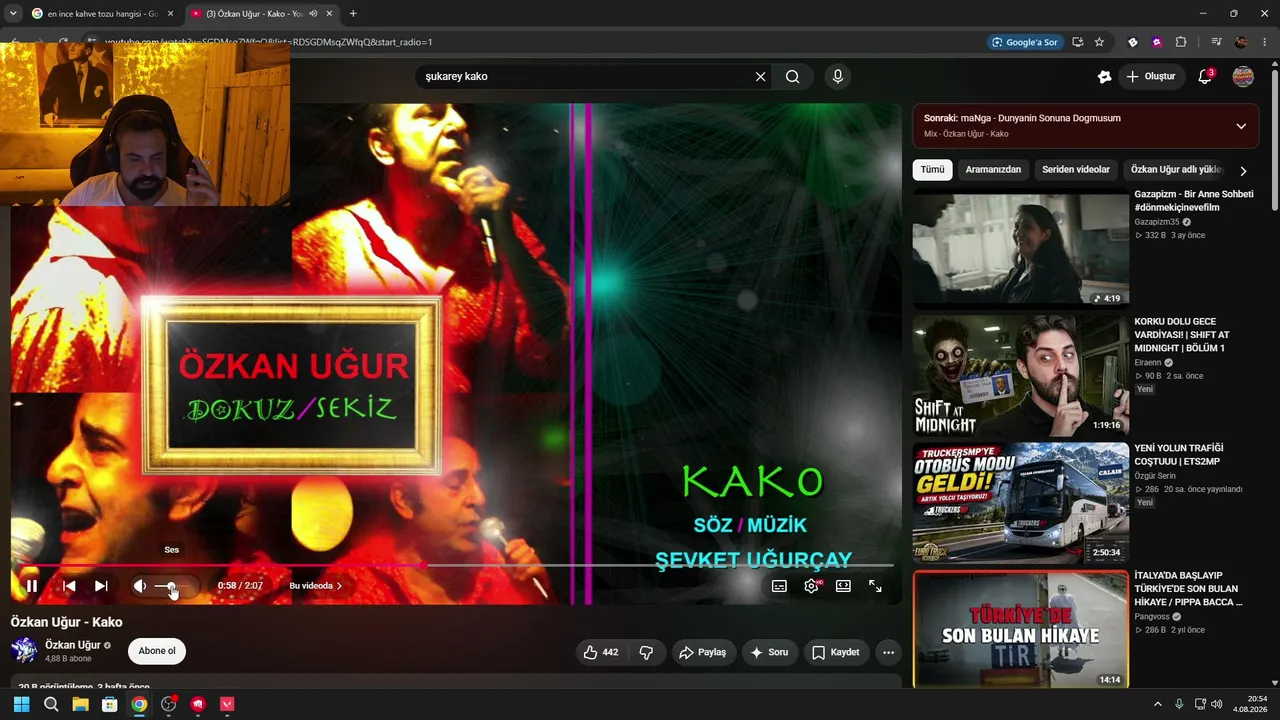
Task: Click the 'Paylaş' share button
Action: coord(702,652)
